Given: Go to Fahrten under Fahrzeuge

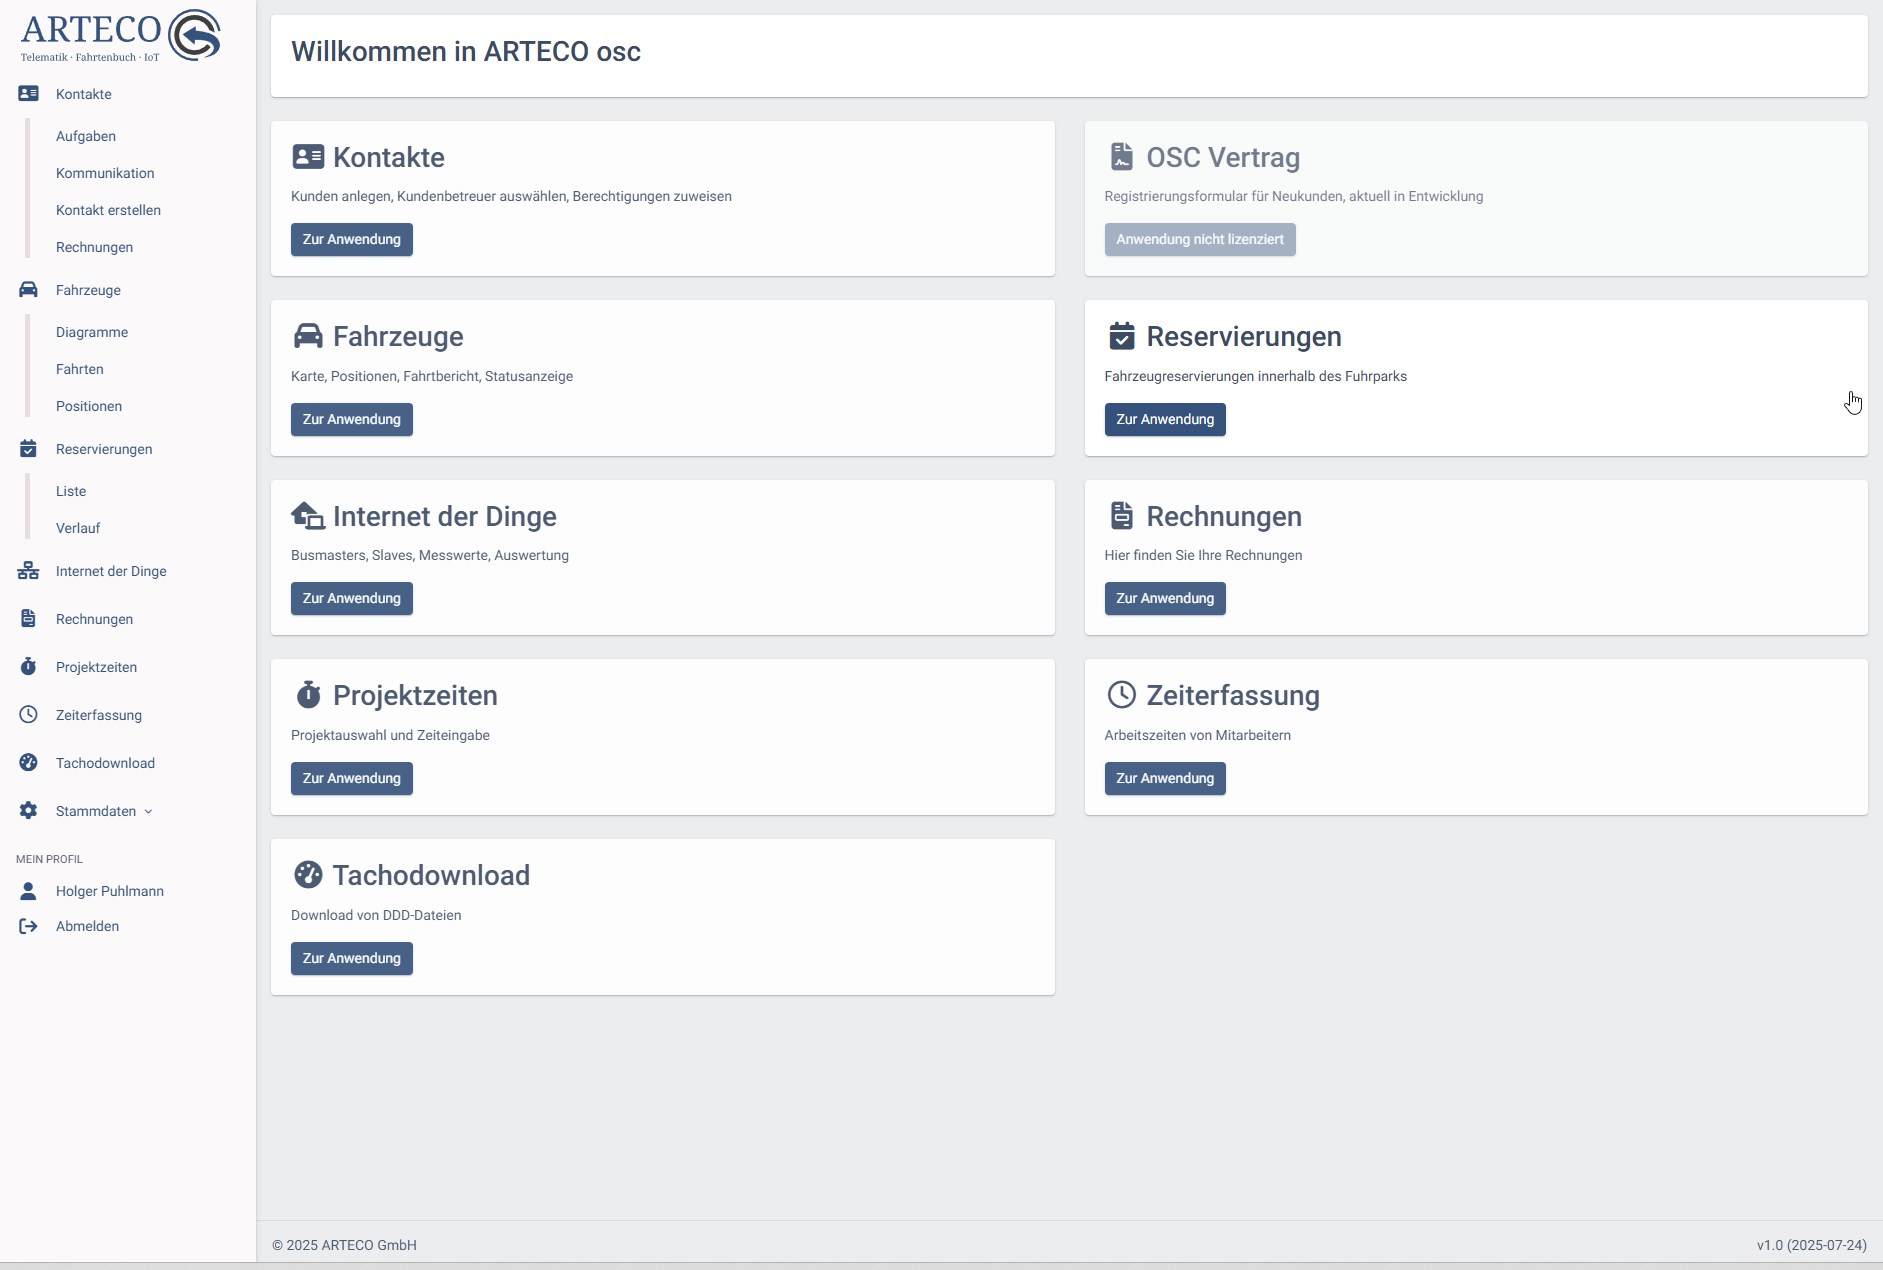Looking at the screenshot, I should point(80,369).
